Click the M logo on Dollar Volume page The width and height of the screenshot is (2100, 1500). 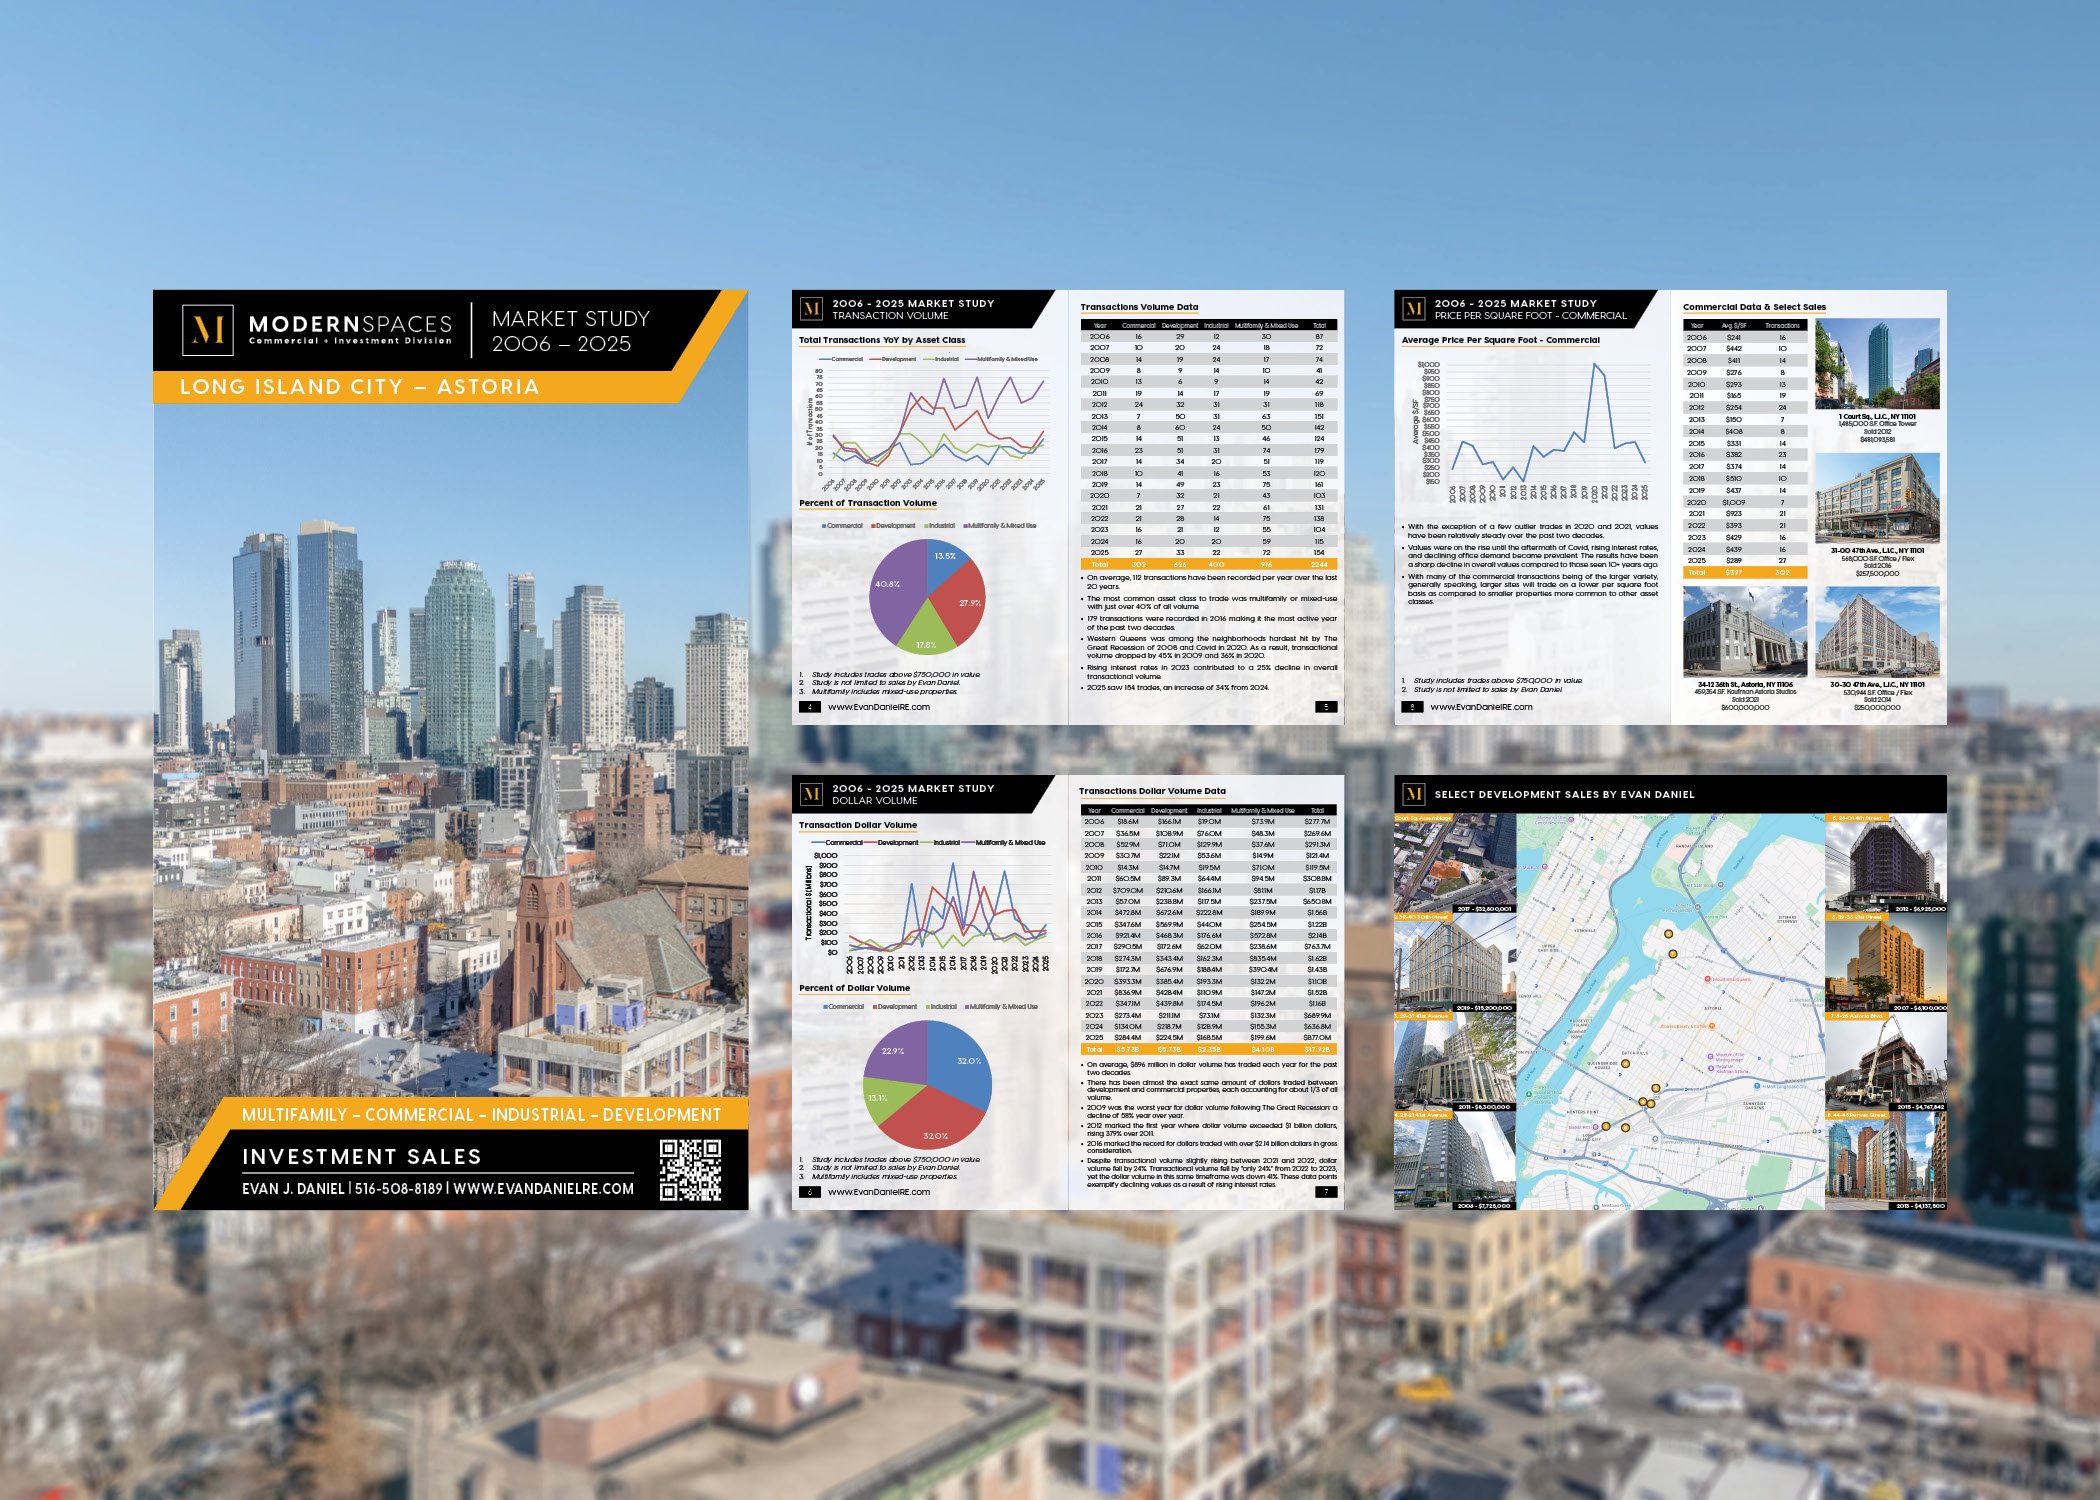pos(811,794)
